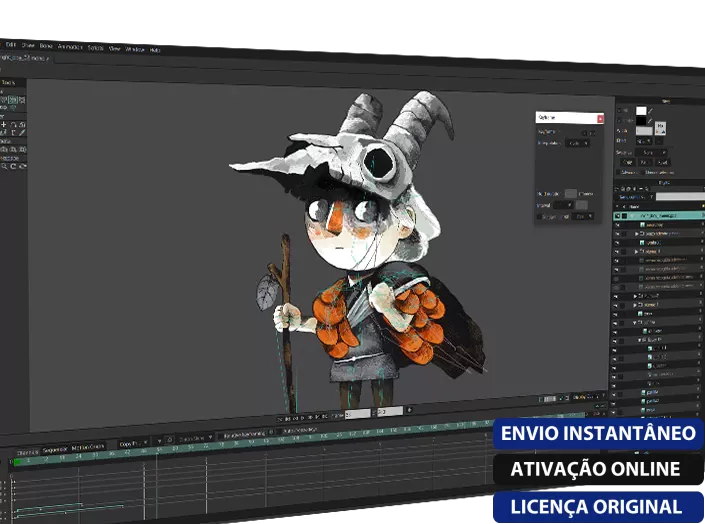The image size is (705, 524).
Task: Open the Draw menu
Action: [28, 45]
